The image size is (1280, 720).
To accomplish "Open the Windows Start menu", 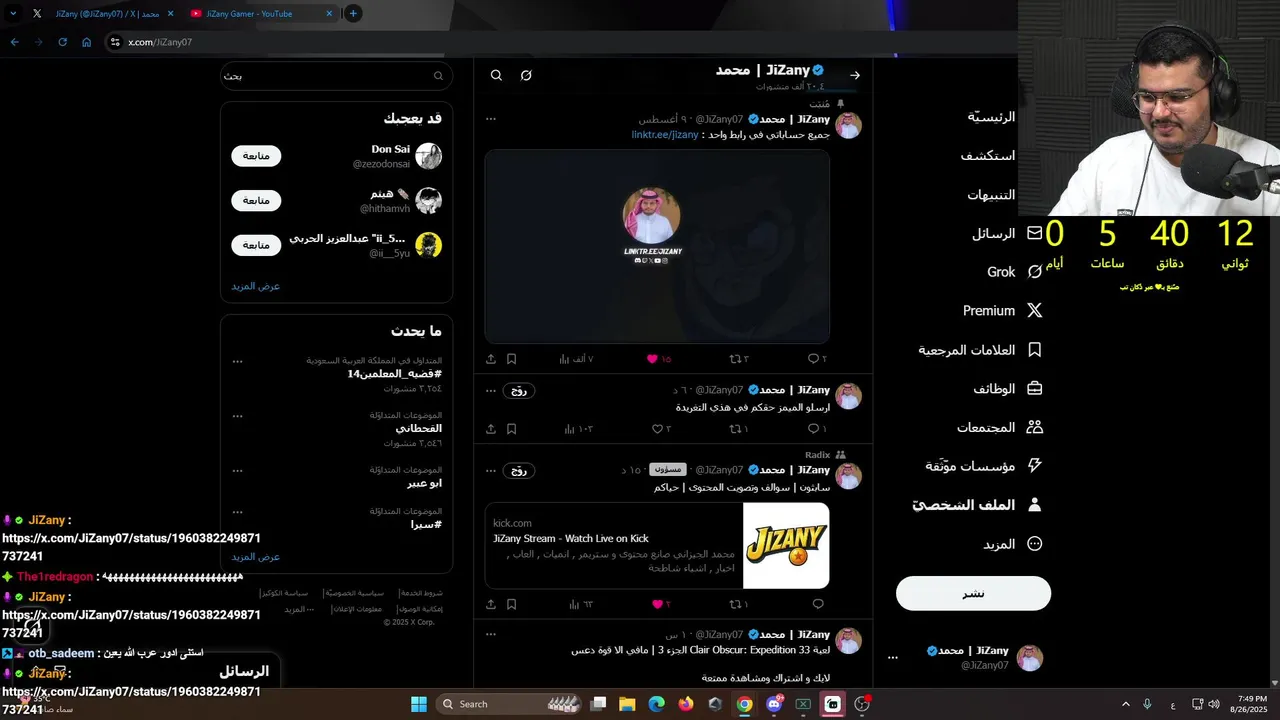I will tap(419, 704).
